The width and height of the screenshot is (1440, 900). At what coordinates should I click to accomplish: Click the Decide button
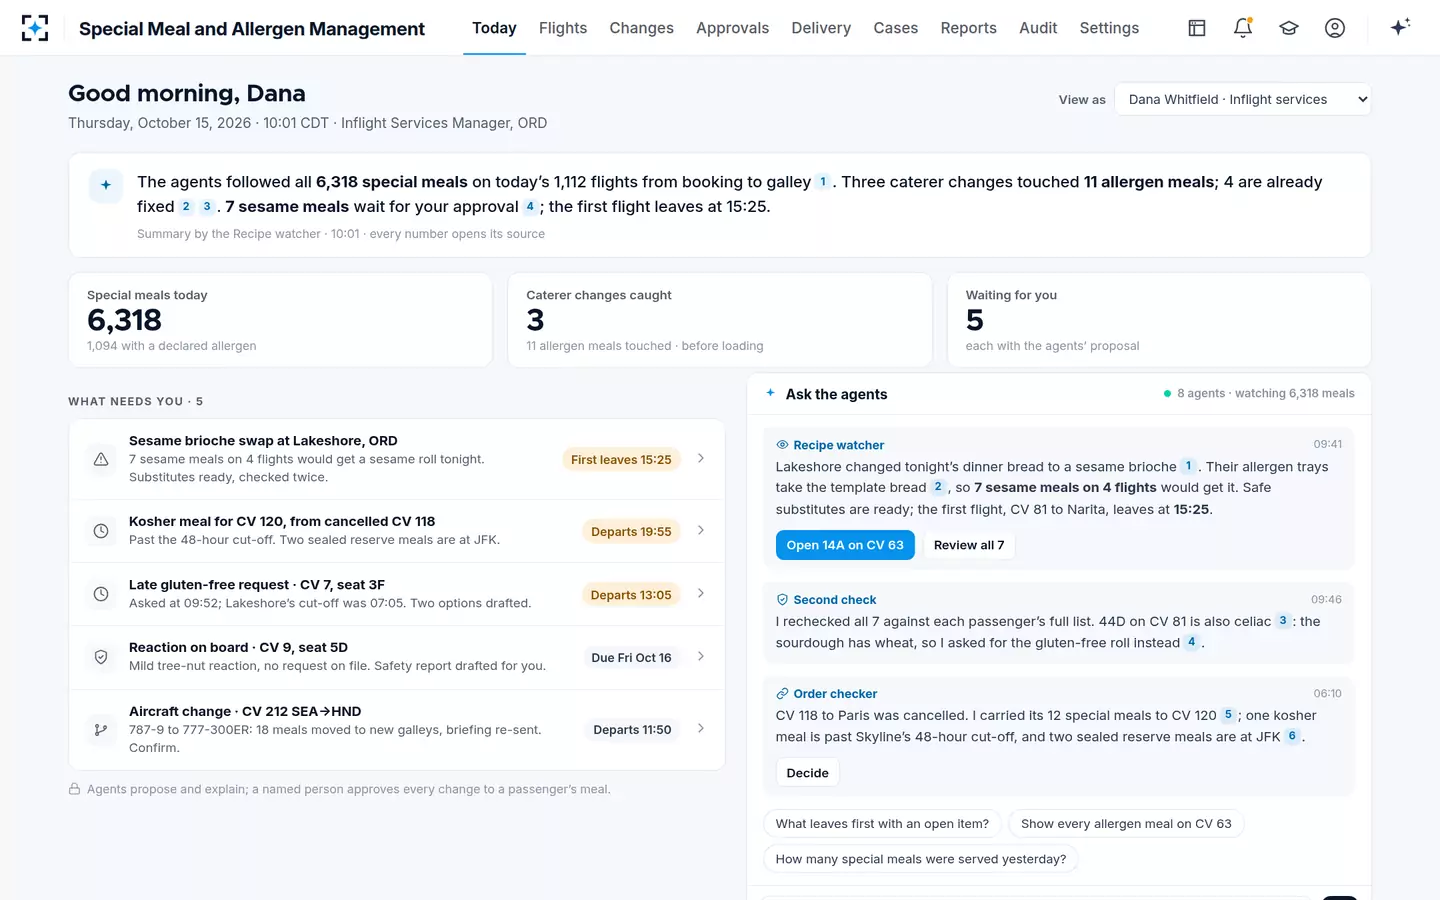[807, 773]
